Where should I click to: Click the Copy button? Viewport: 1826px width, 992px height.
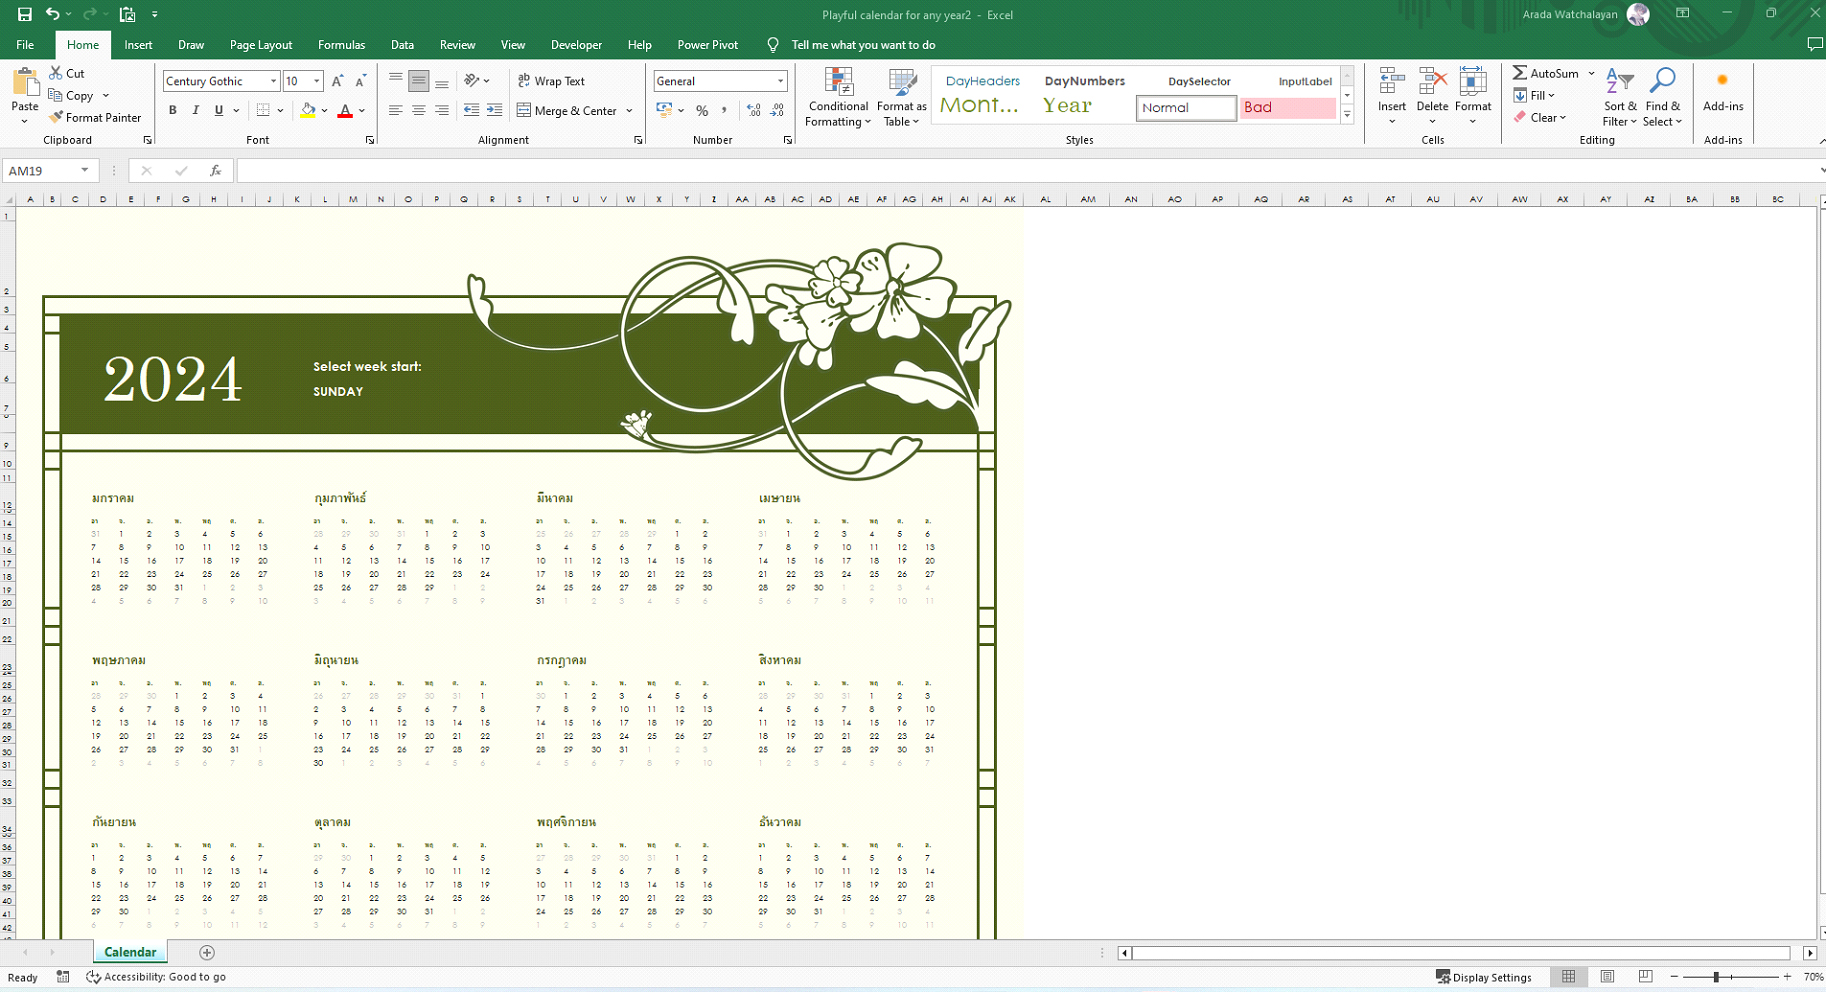pyautogui.click(x=72, y=95)
